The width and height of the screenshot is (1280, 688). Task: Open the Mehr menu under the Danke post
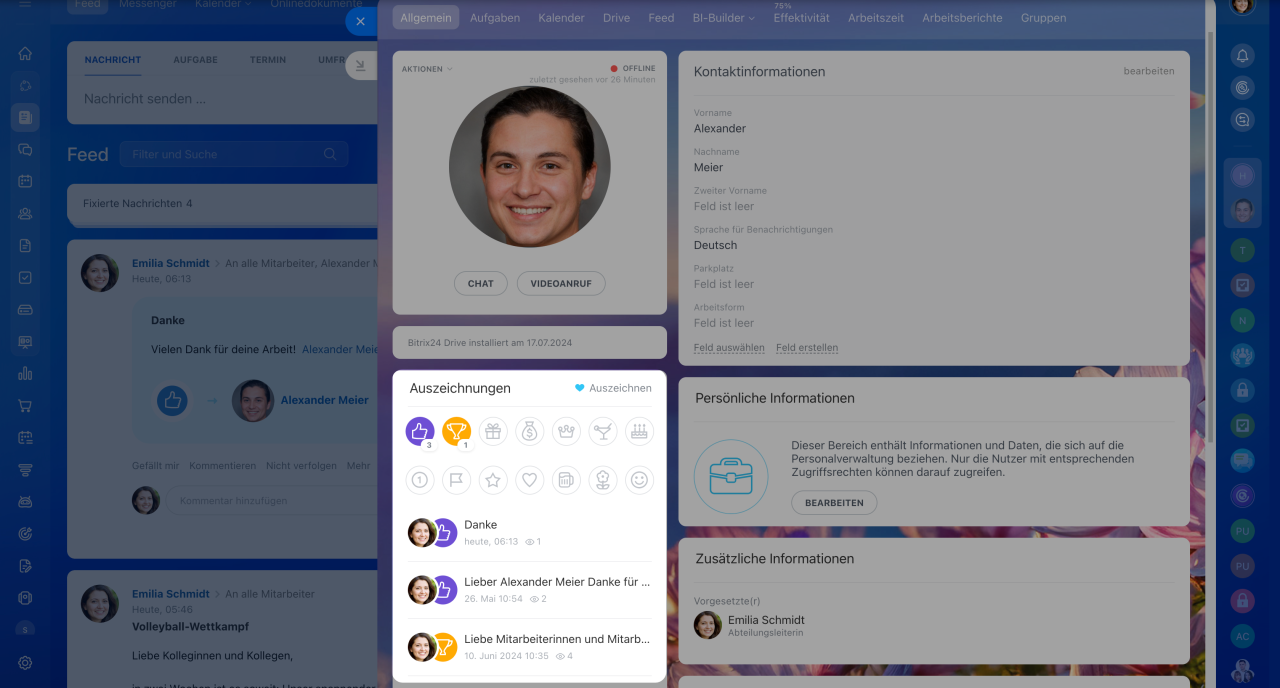(x=359, y=466)
